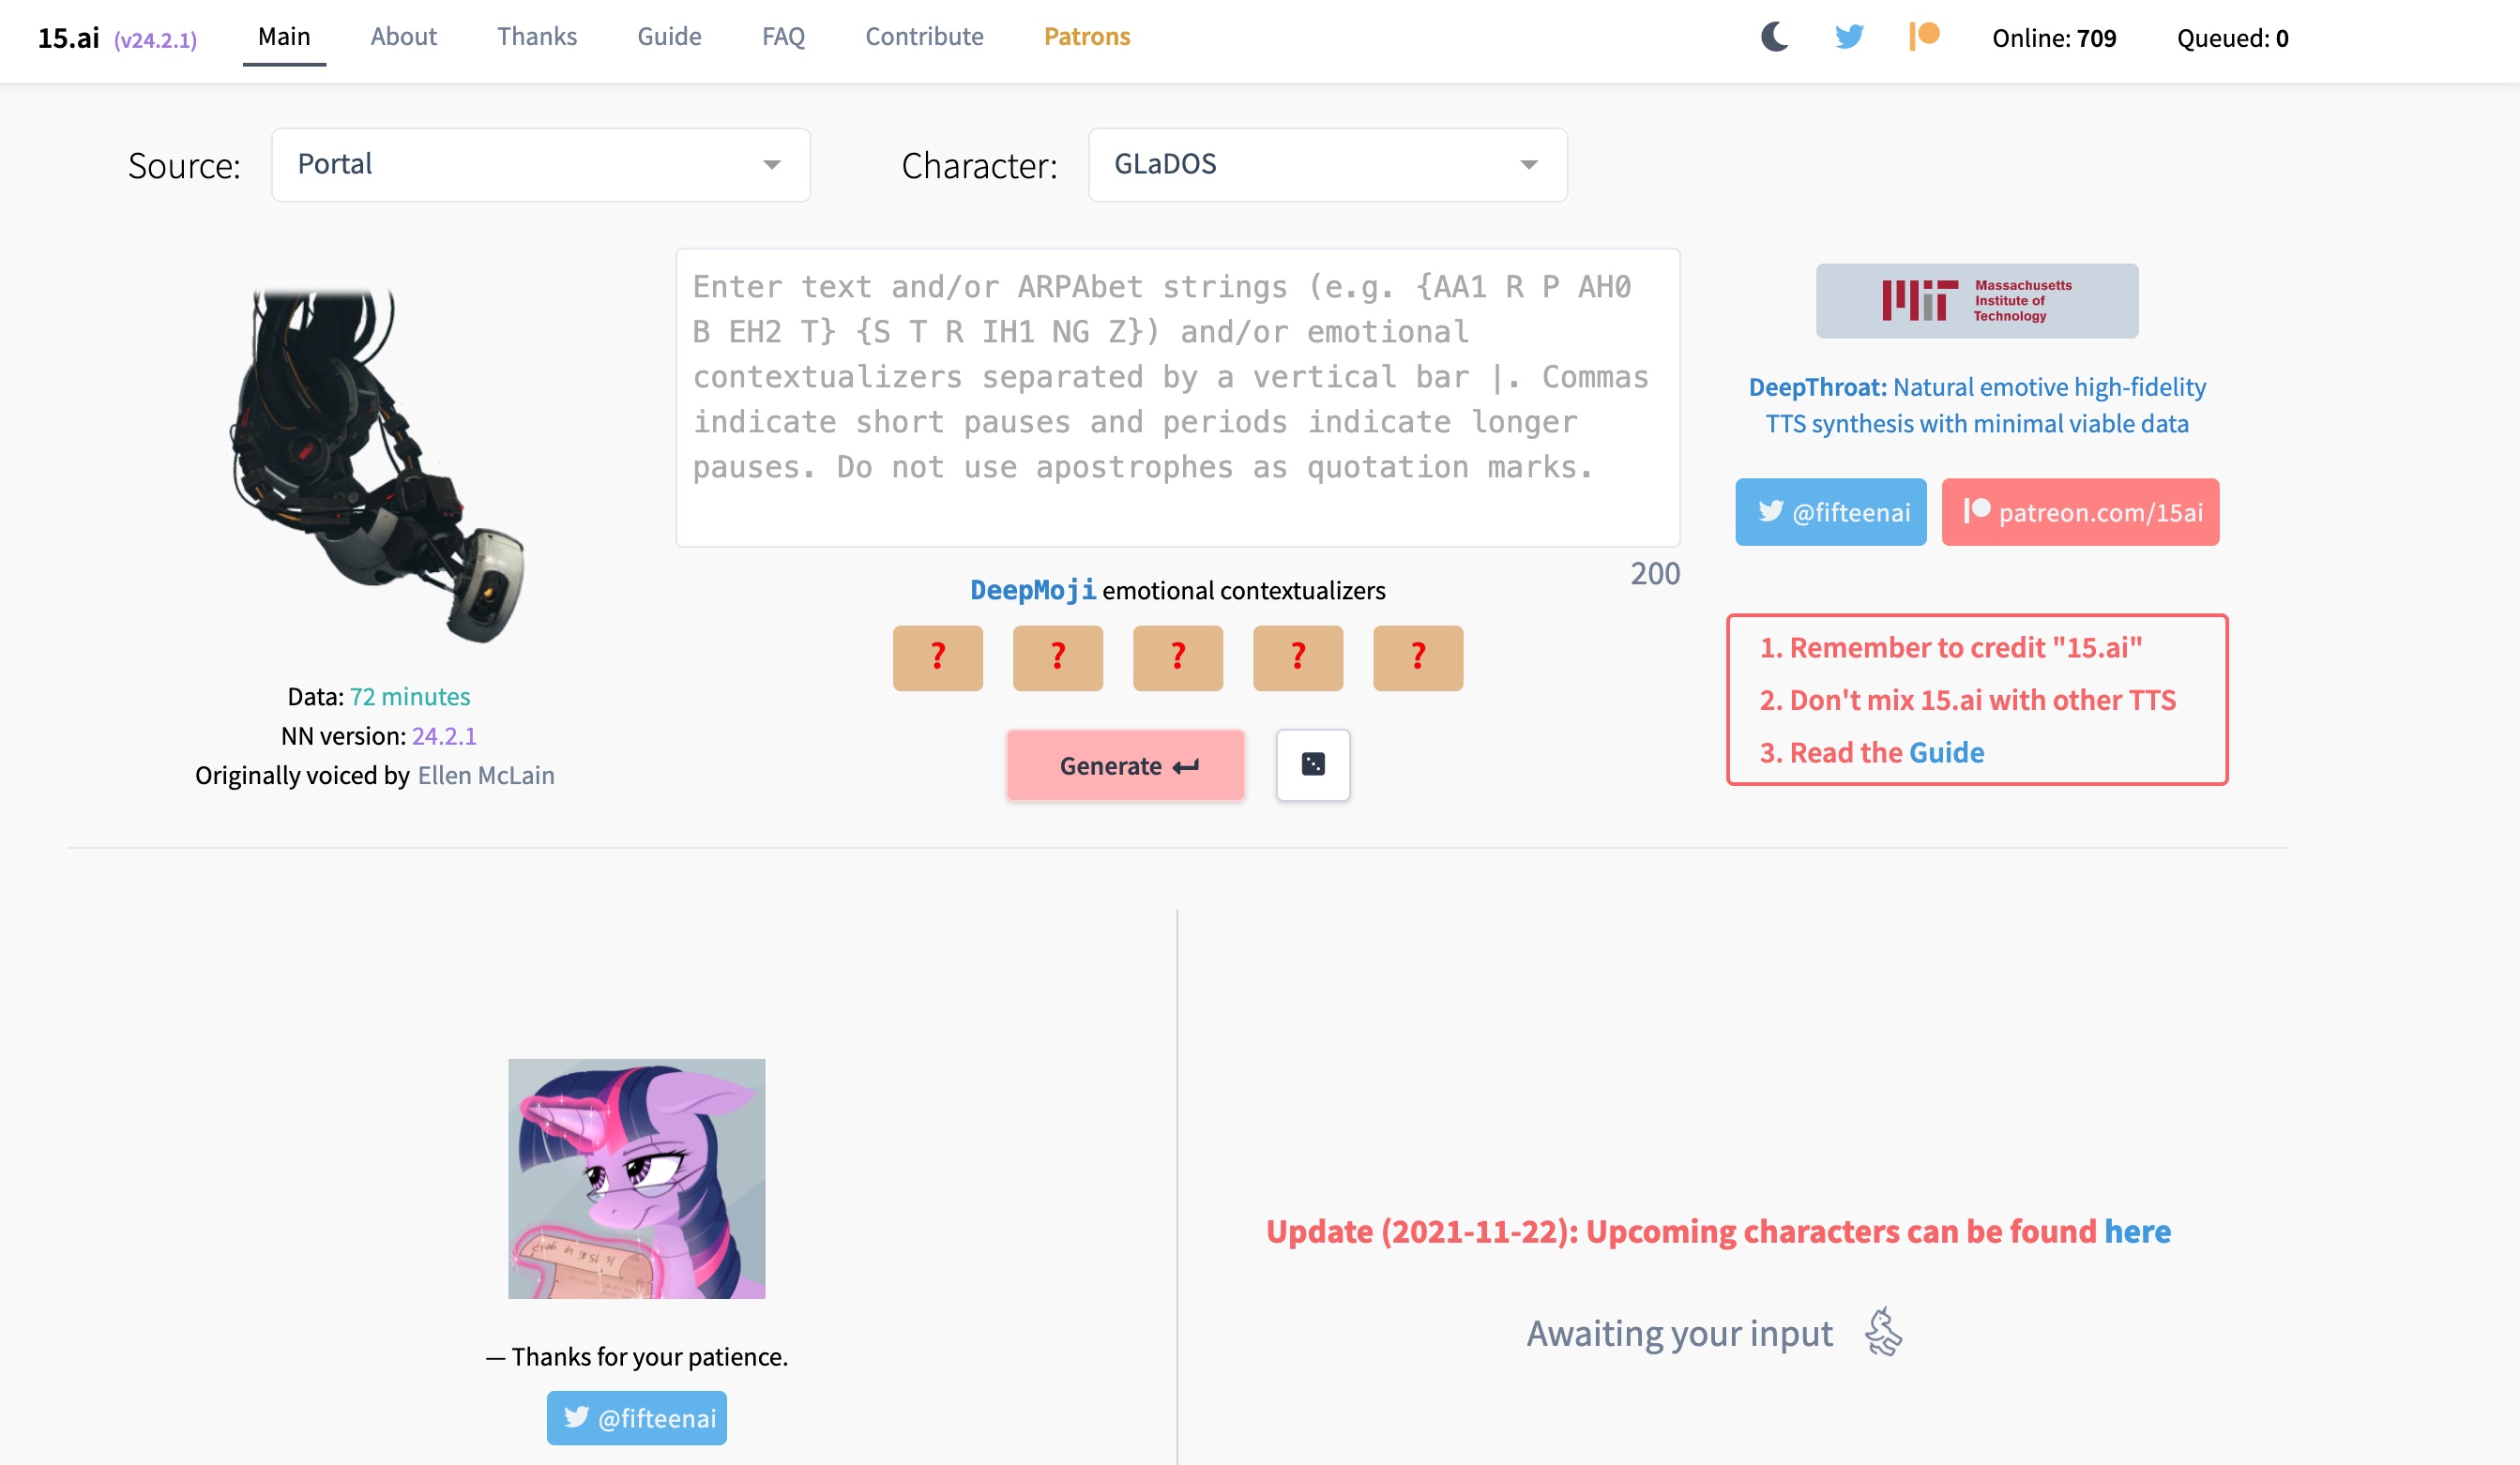The height and width of the screenshot is (1465, 2520).
Task: Open Patreon icon in top navbar
Action: 1924,37
